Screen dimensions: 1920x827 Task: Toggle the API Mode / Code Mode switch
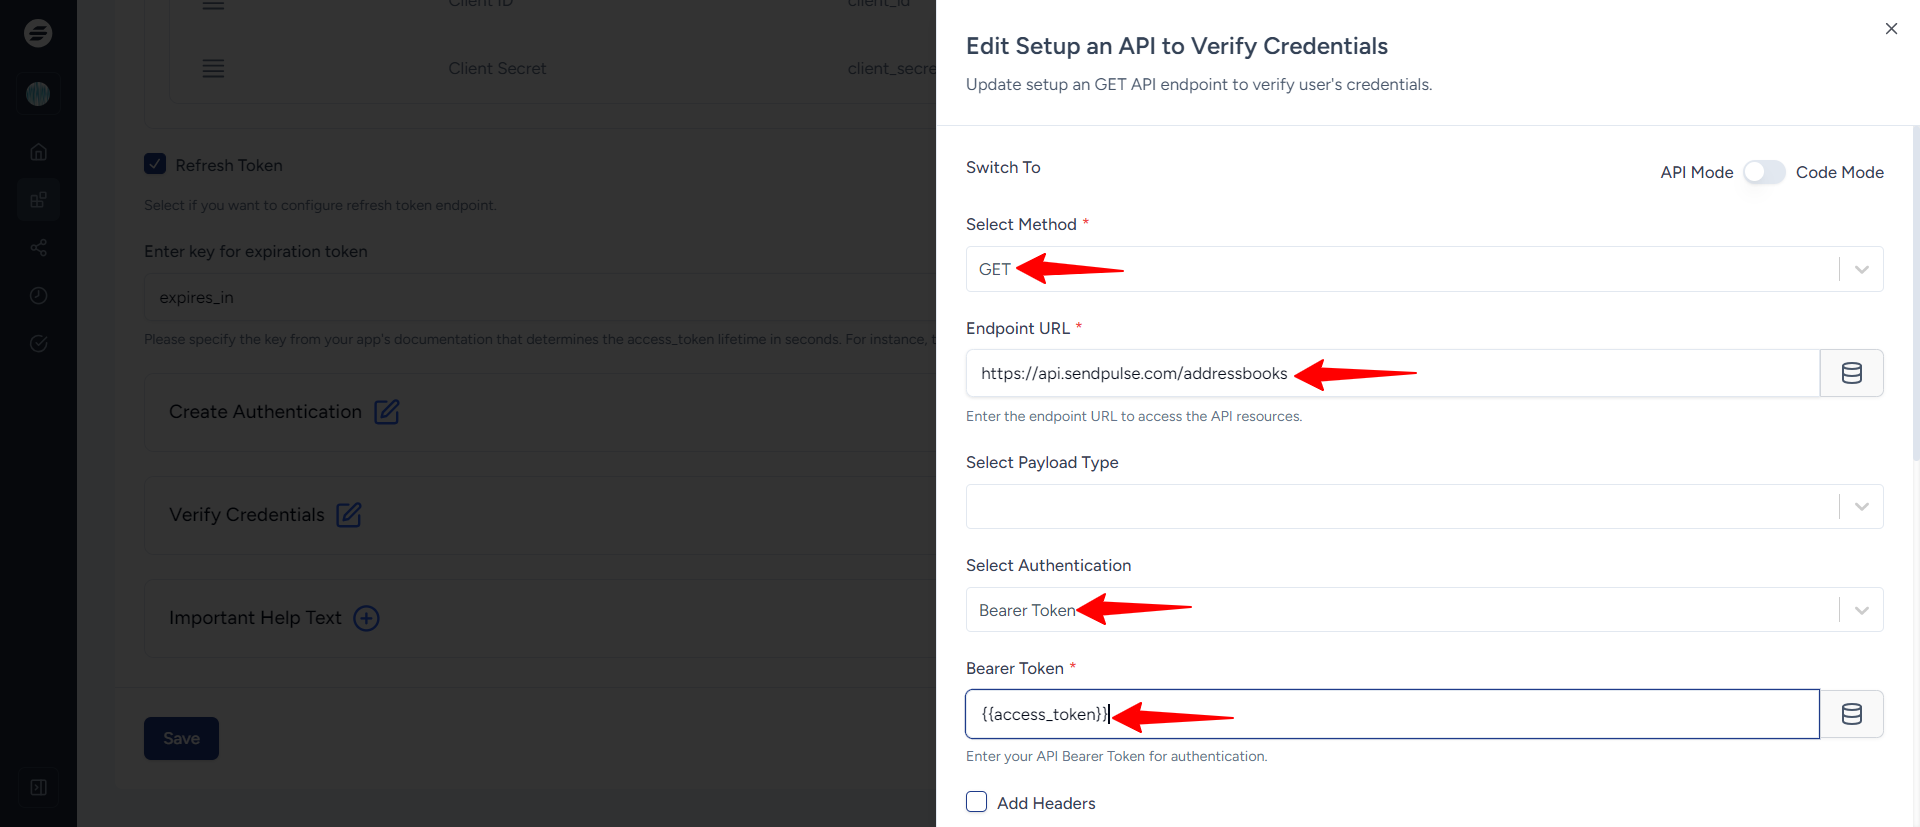[x=1764, y=172]
